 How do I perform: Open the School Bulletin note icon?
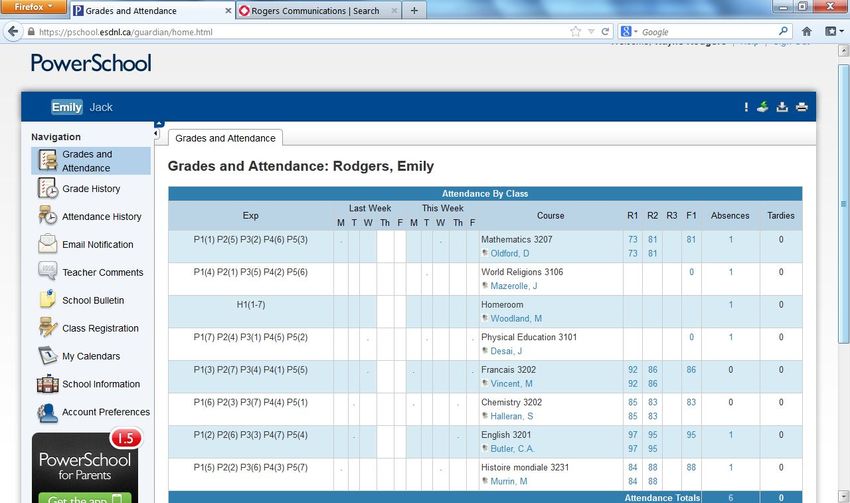(x=48, y=300)
